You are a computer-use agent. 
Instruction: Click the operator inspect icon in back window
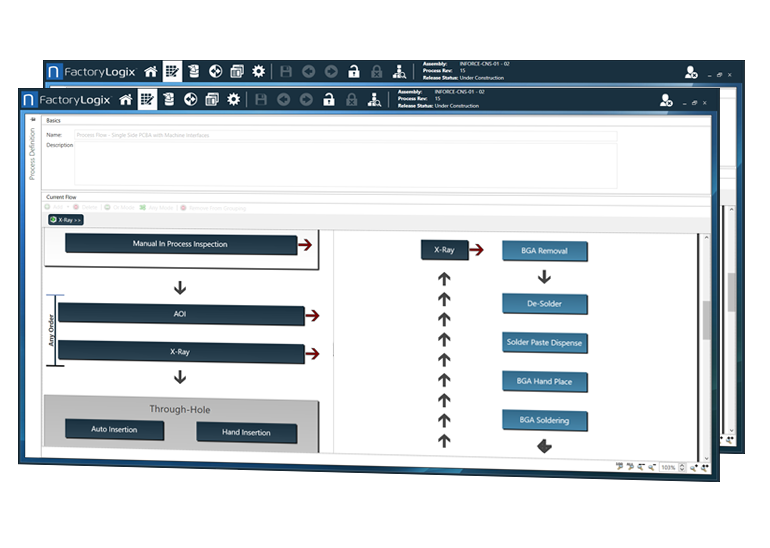[x=399, y=72]
